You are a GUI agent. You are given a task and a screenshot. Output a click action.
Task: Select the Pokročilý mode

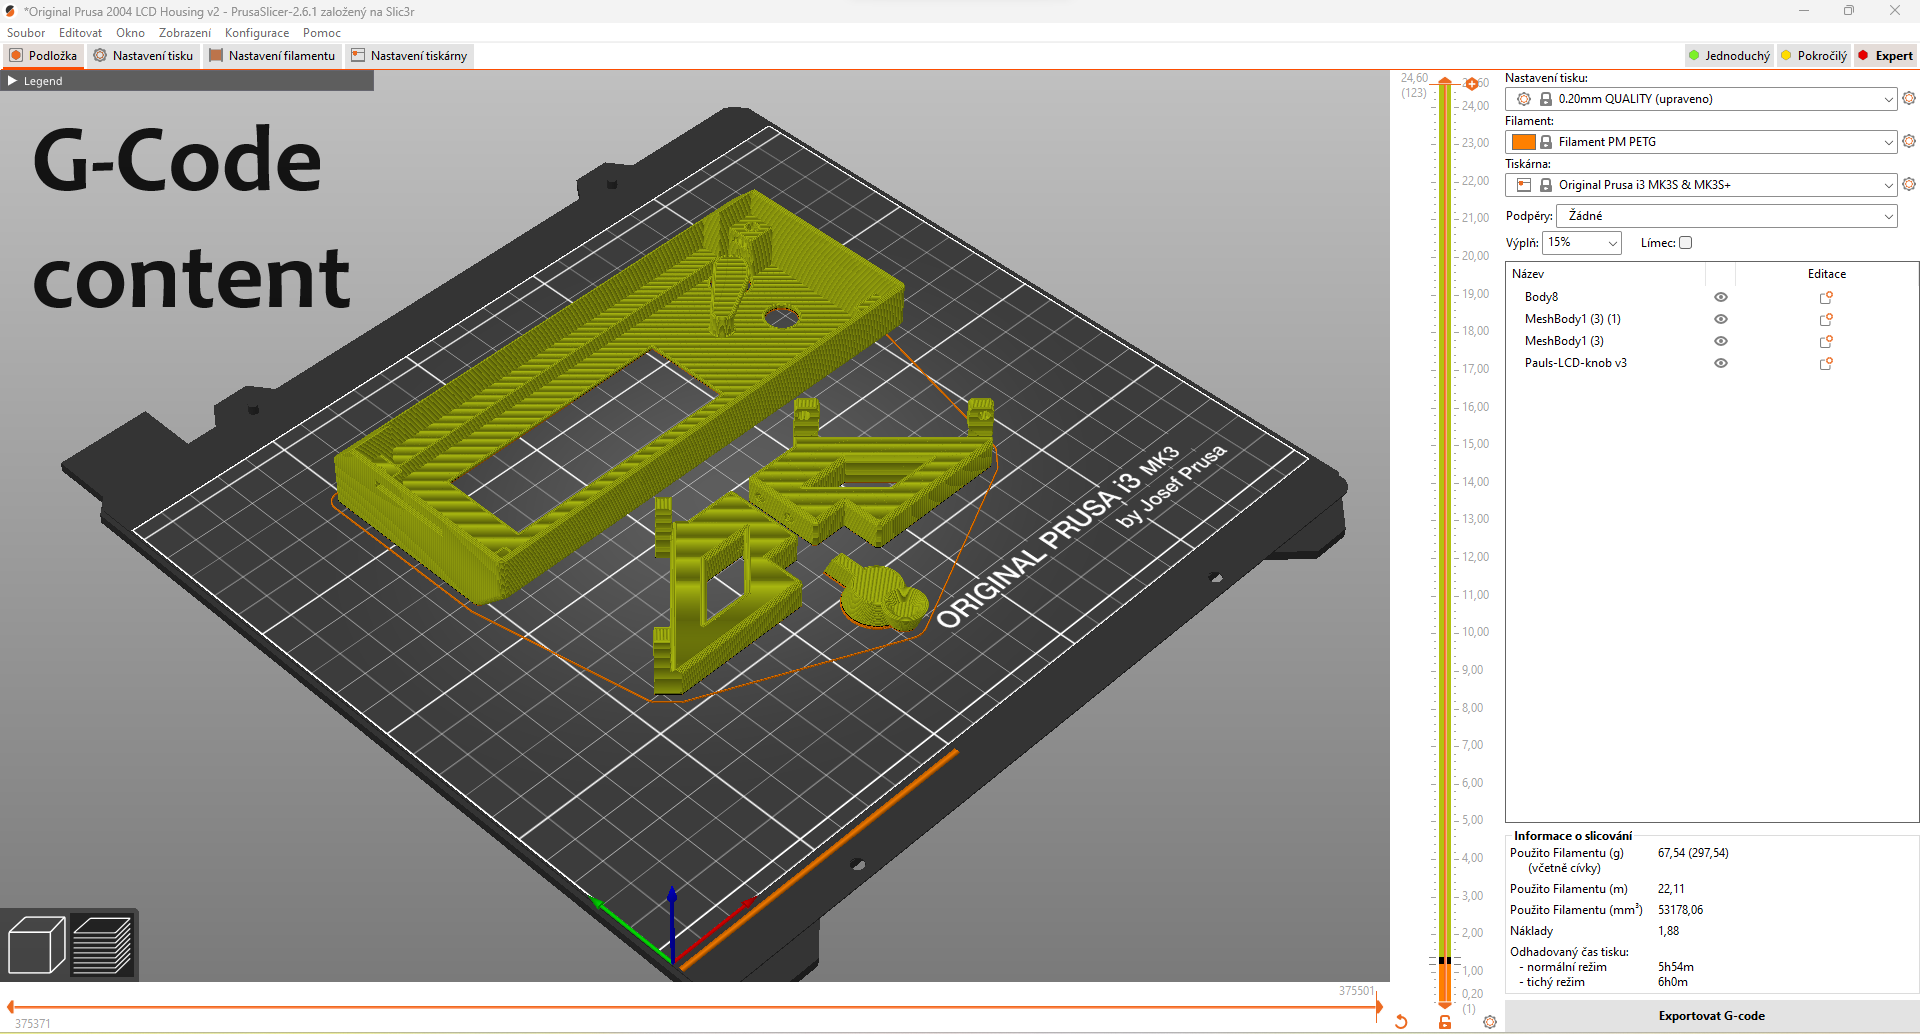(1813, 55)
